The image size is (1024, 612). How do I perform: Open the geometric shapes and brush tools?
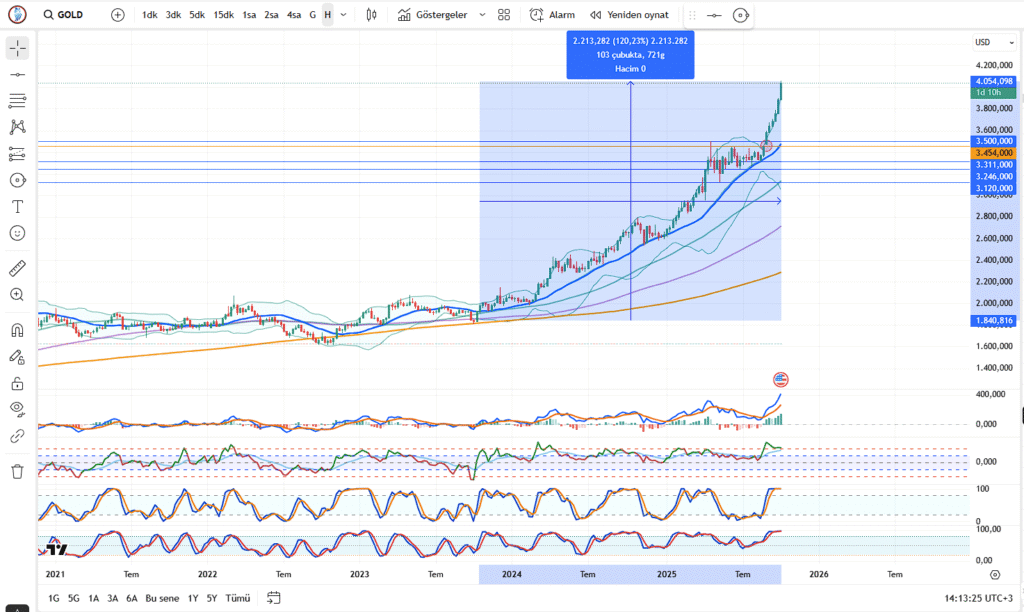[x=18, y=180]
